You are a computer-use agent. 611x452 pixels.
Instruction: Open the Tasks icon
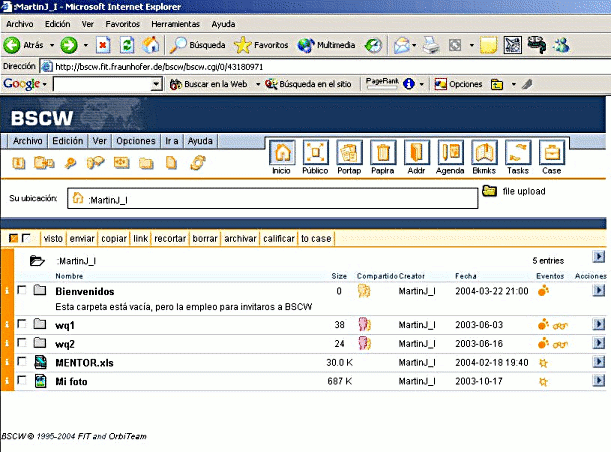tap(518, 153)
